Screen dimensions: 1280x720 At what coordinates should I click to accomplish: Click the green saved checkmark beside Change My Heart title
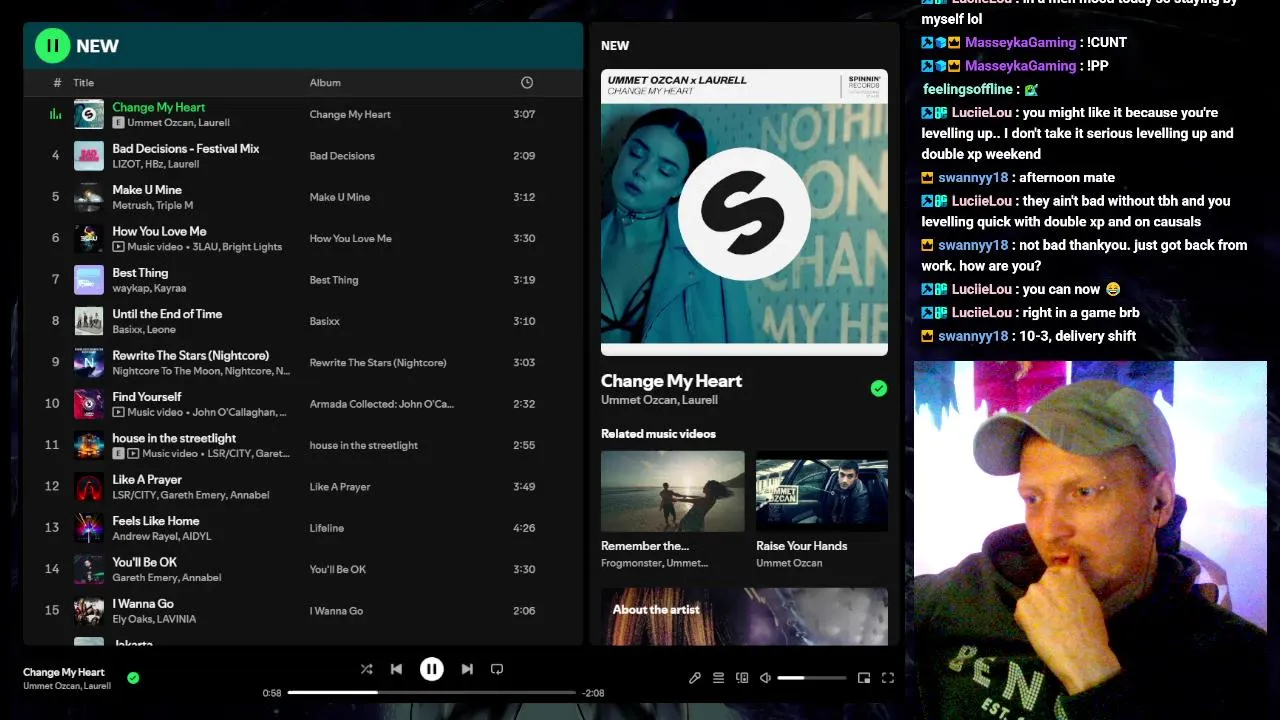878,388
